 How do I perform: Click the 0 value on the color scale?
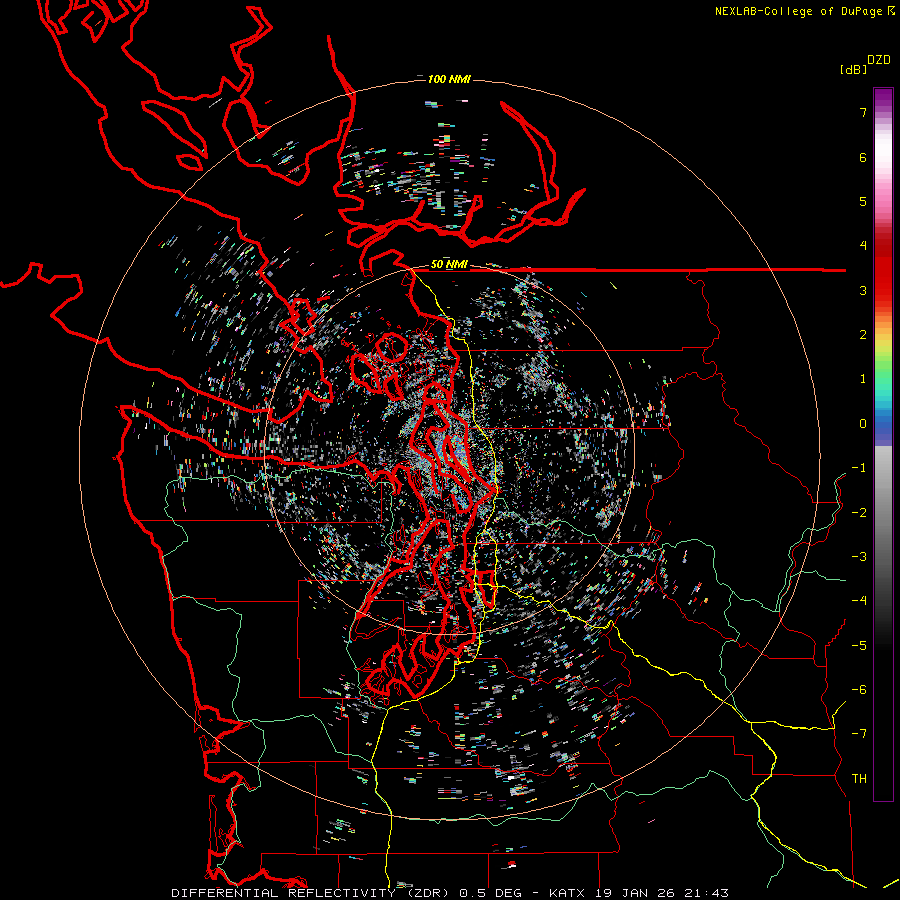(863, 424)
